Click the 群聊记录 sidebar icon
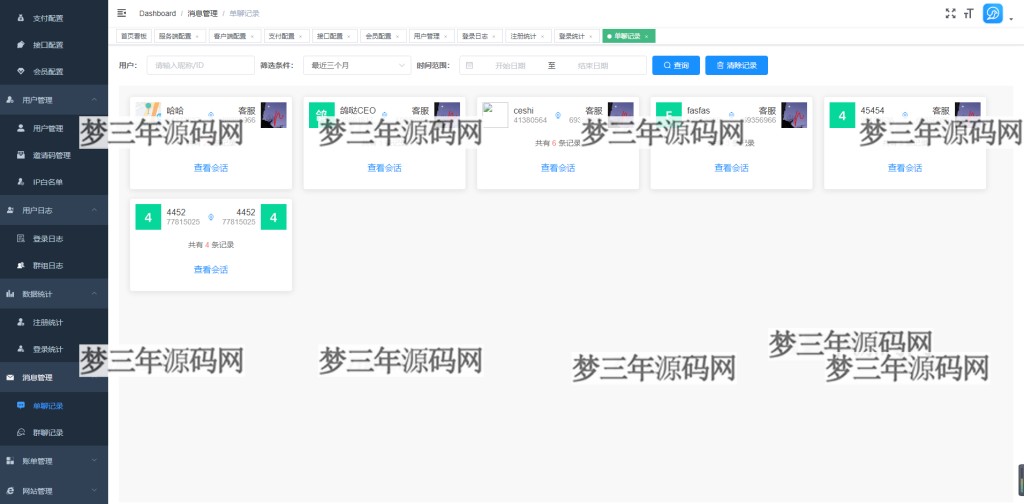 click(x=20, y=432)
